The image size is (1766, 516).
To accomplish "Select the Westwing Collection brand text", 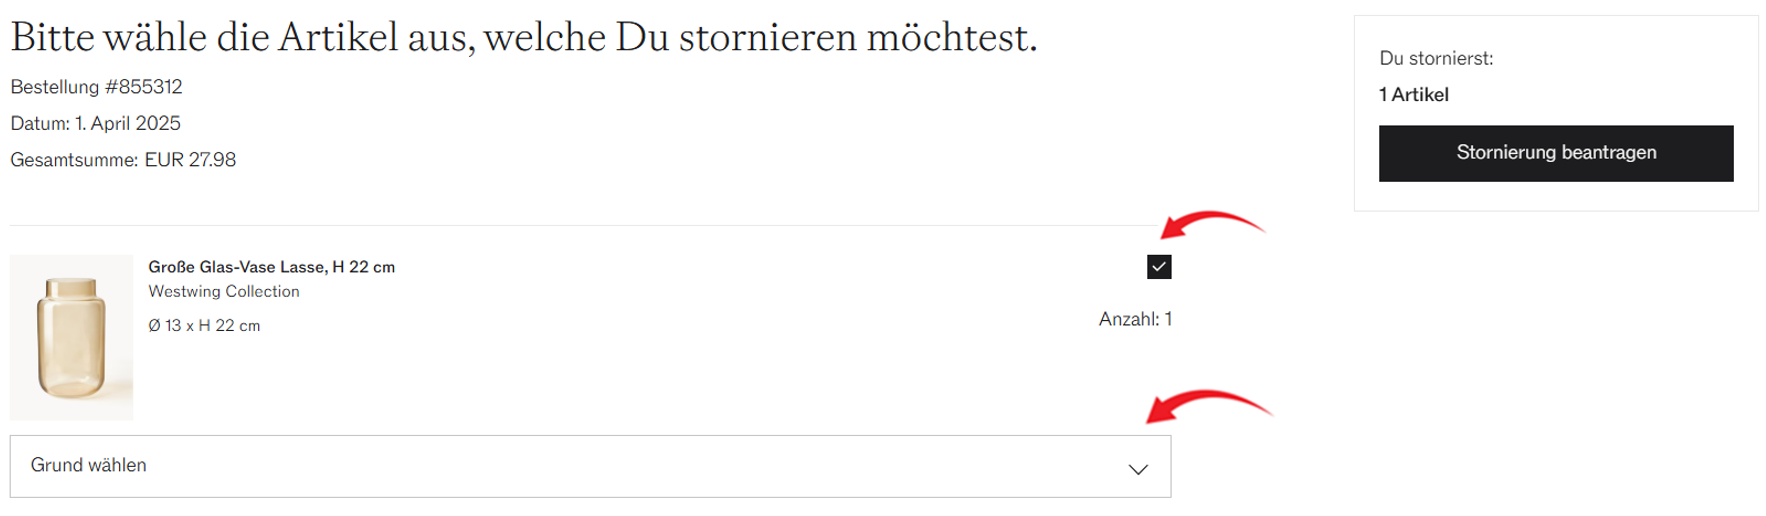I will point(224,292).
